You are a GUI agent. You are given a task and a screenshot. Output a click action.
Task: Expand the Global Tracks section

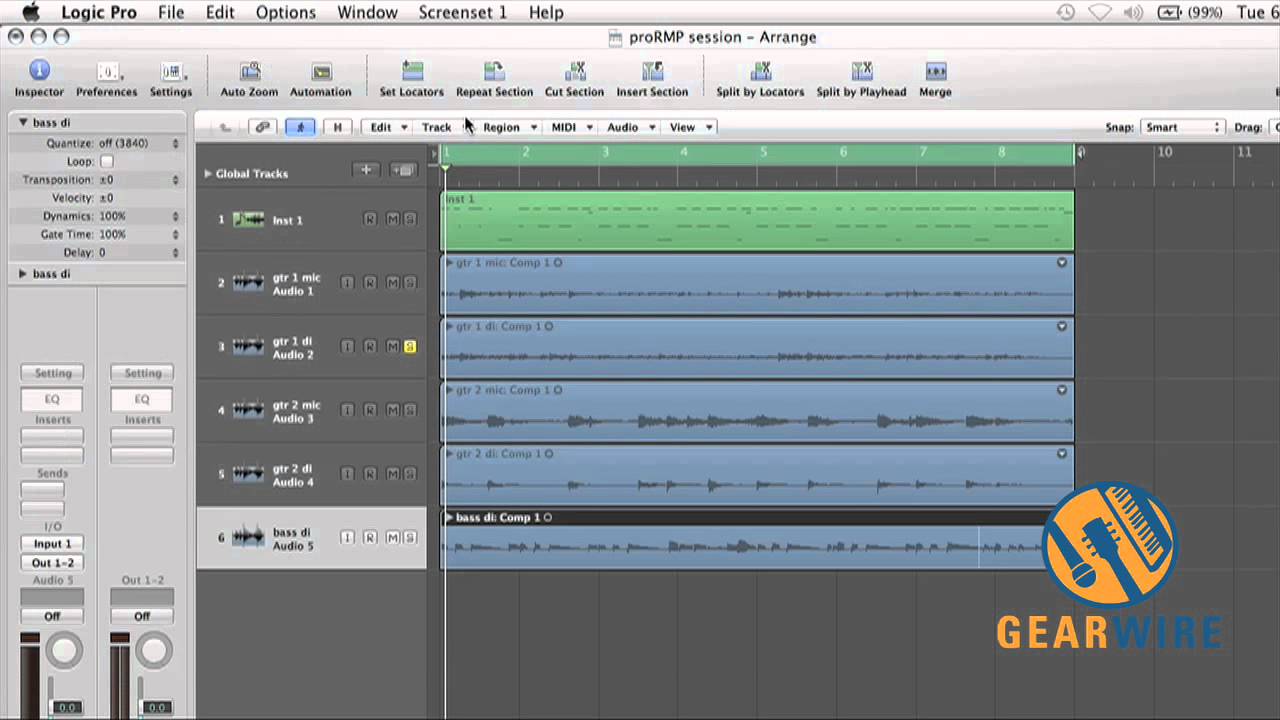tap(207, 173)
